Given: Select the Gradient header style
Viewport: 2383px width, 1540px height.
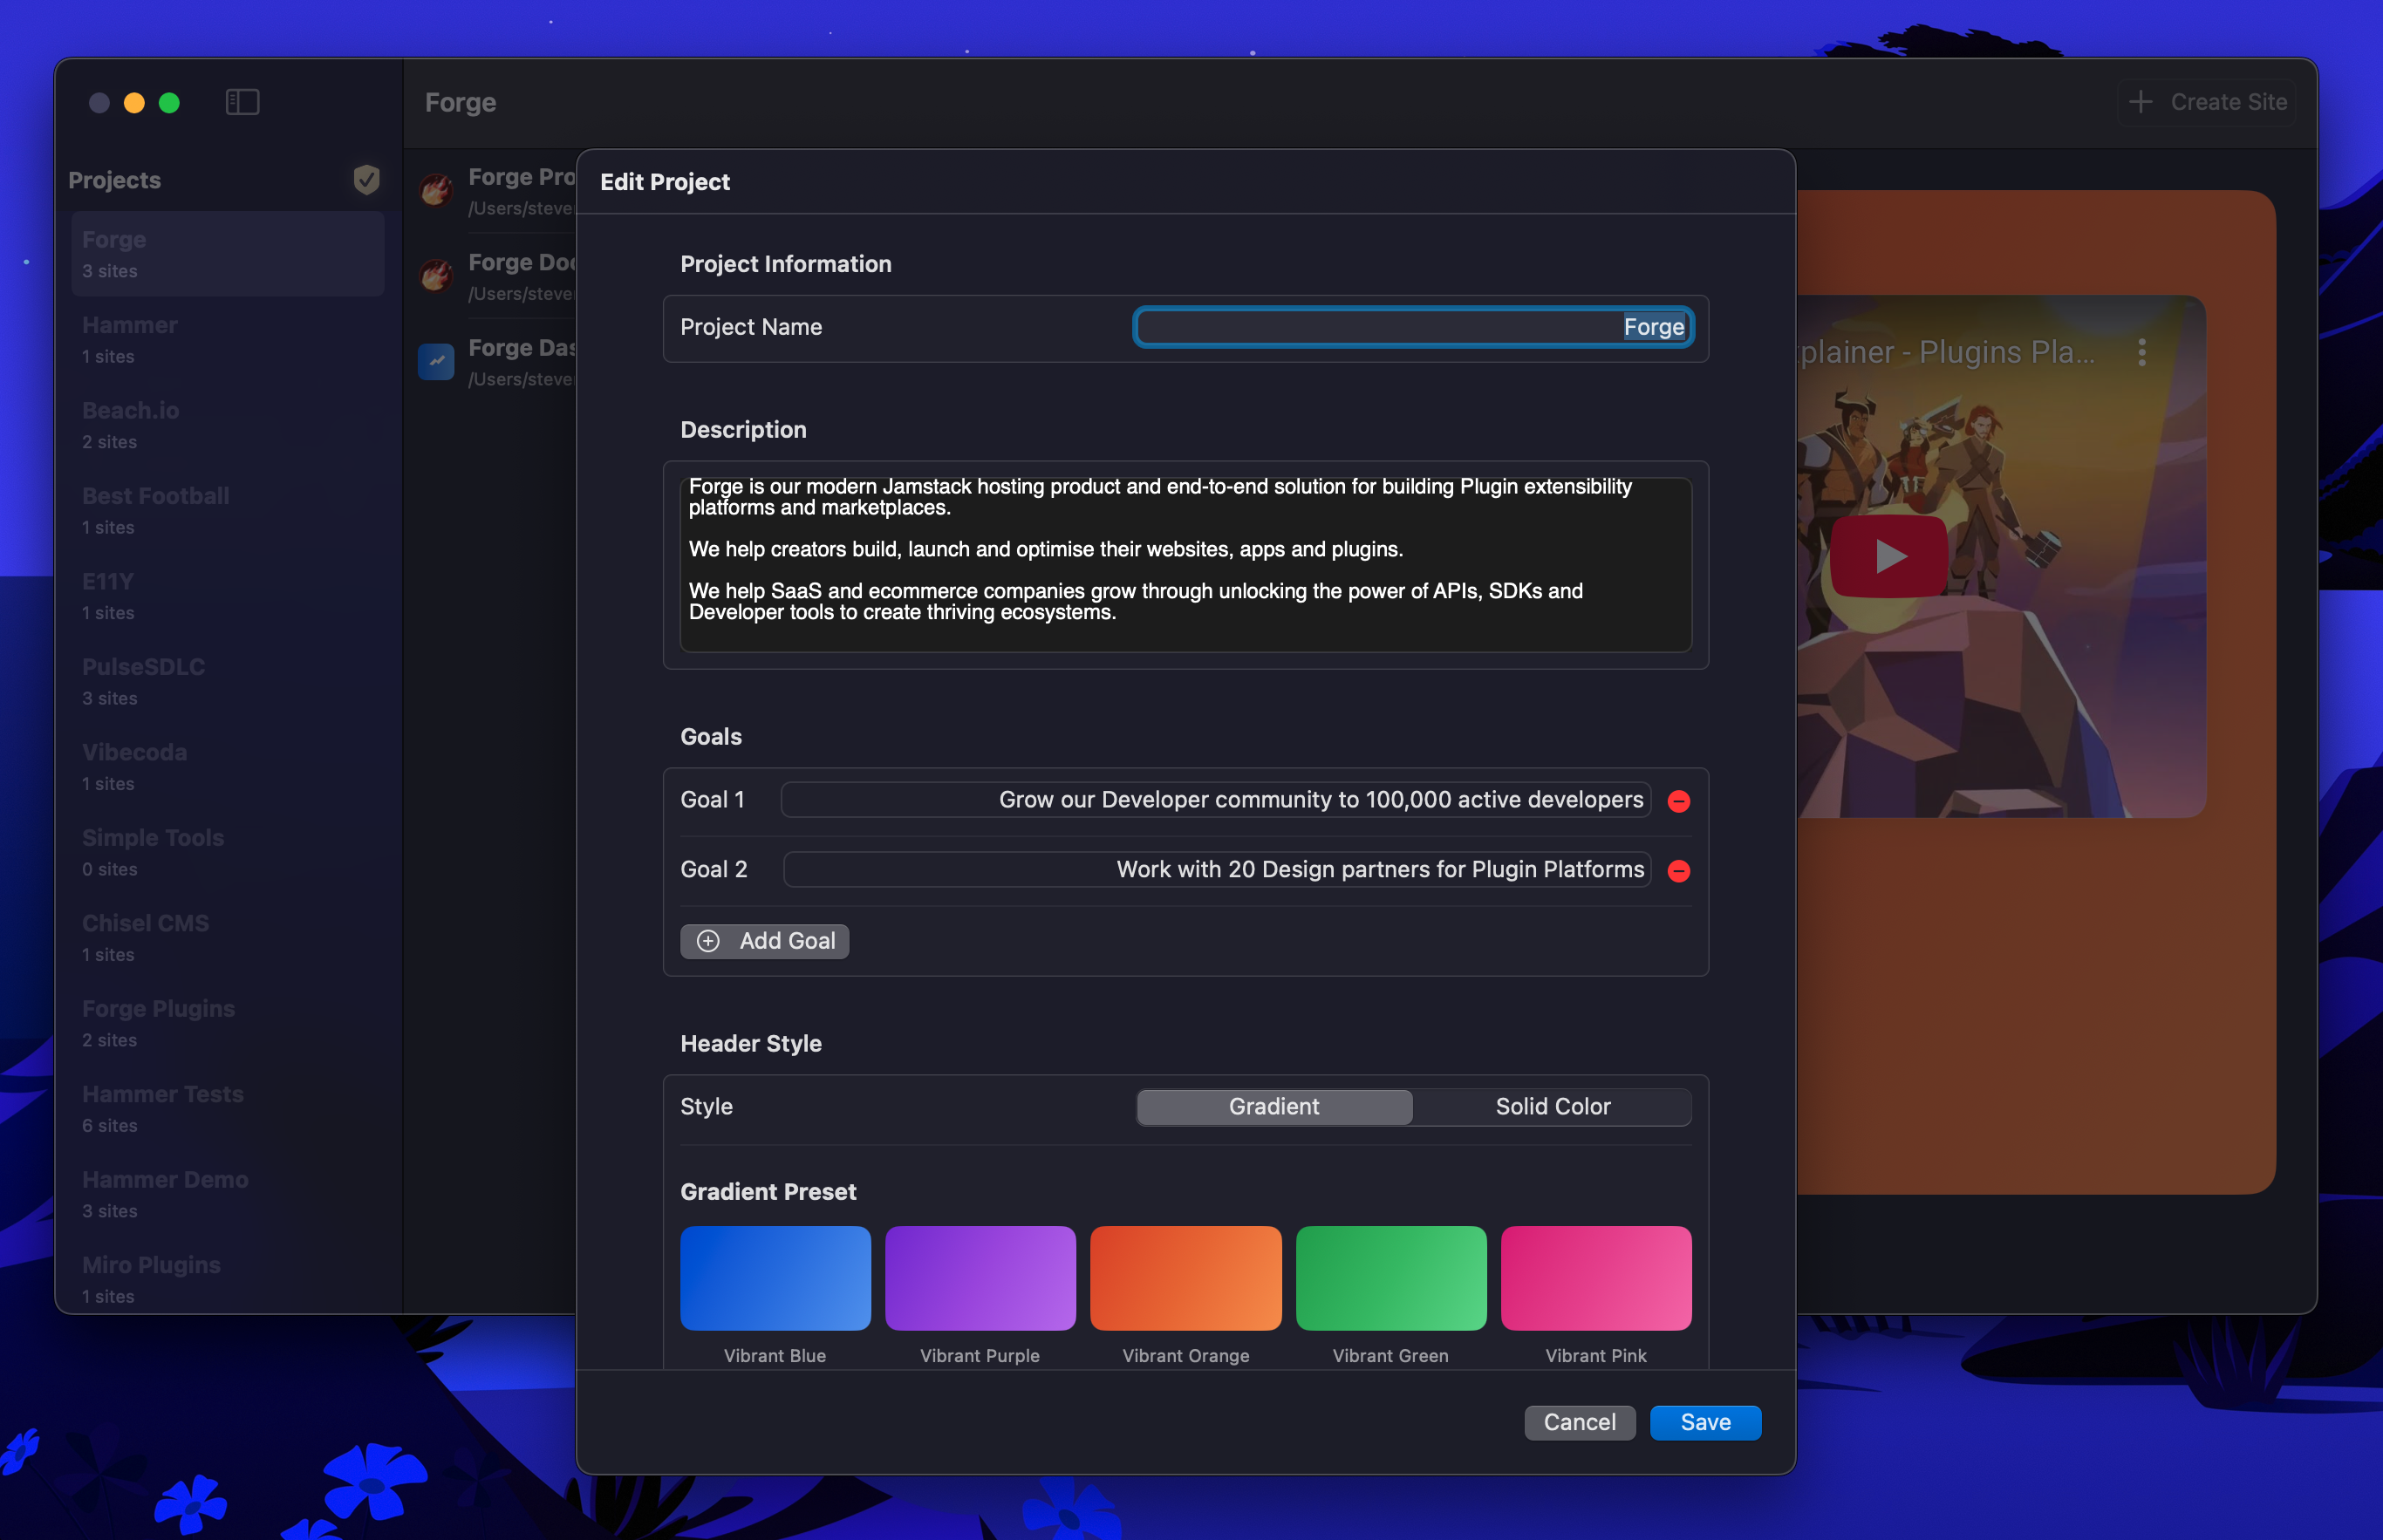Looking at the screenshot, I should (1273, 1106).
